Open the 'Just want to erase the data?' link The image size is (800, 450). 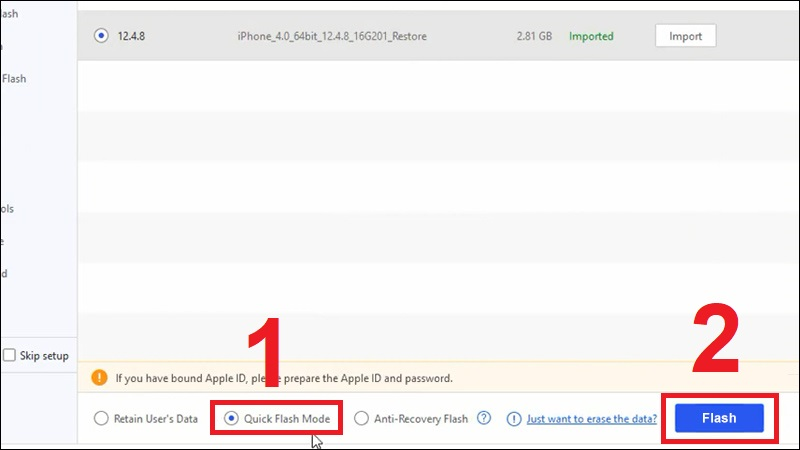tap(591, 419)
